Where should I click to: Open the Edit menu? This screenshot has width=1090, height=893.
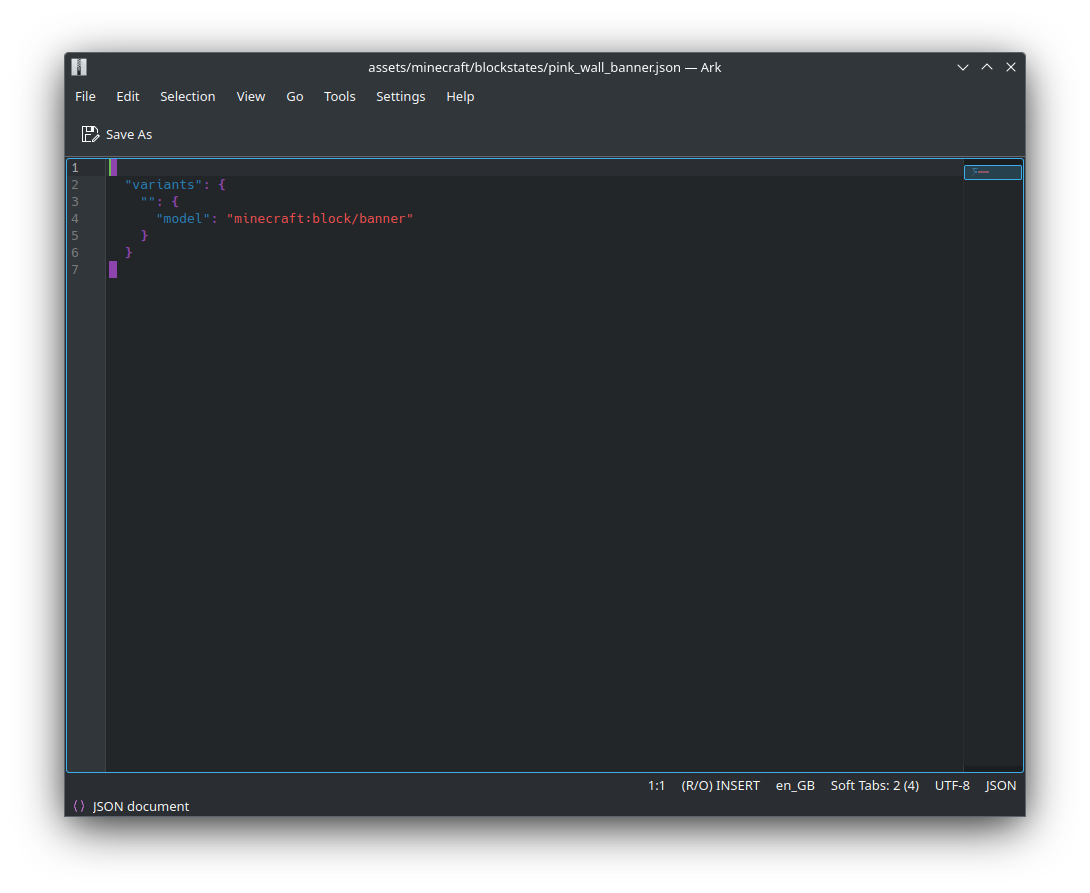click(128, 97)
